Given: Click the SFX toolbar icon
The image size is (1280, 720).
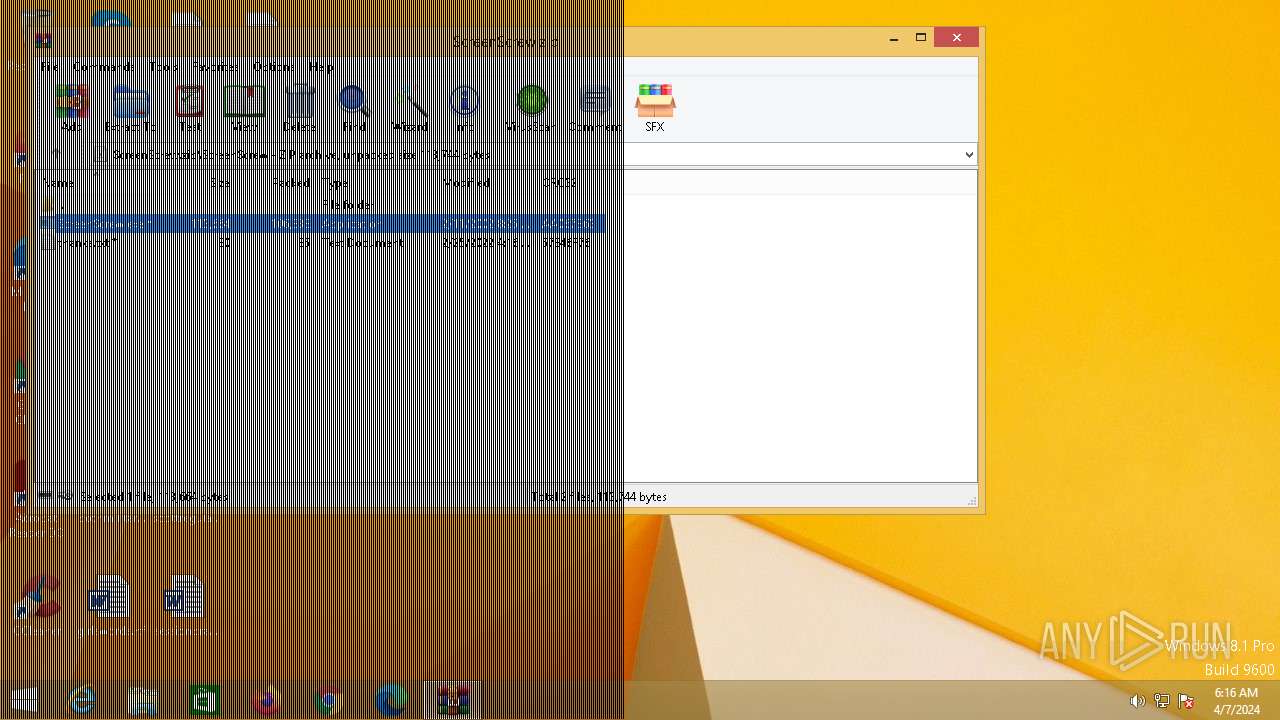Looking at the screenshot, I should [655, 108].
